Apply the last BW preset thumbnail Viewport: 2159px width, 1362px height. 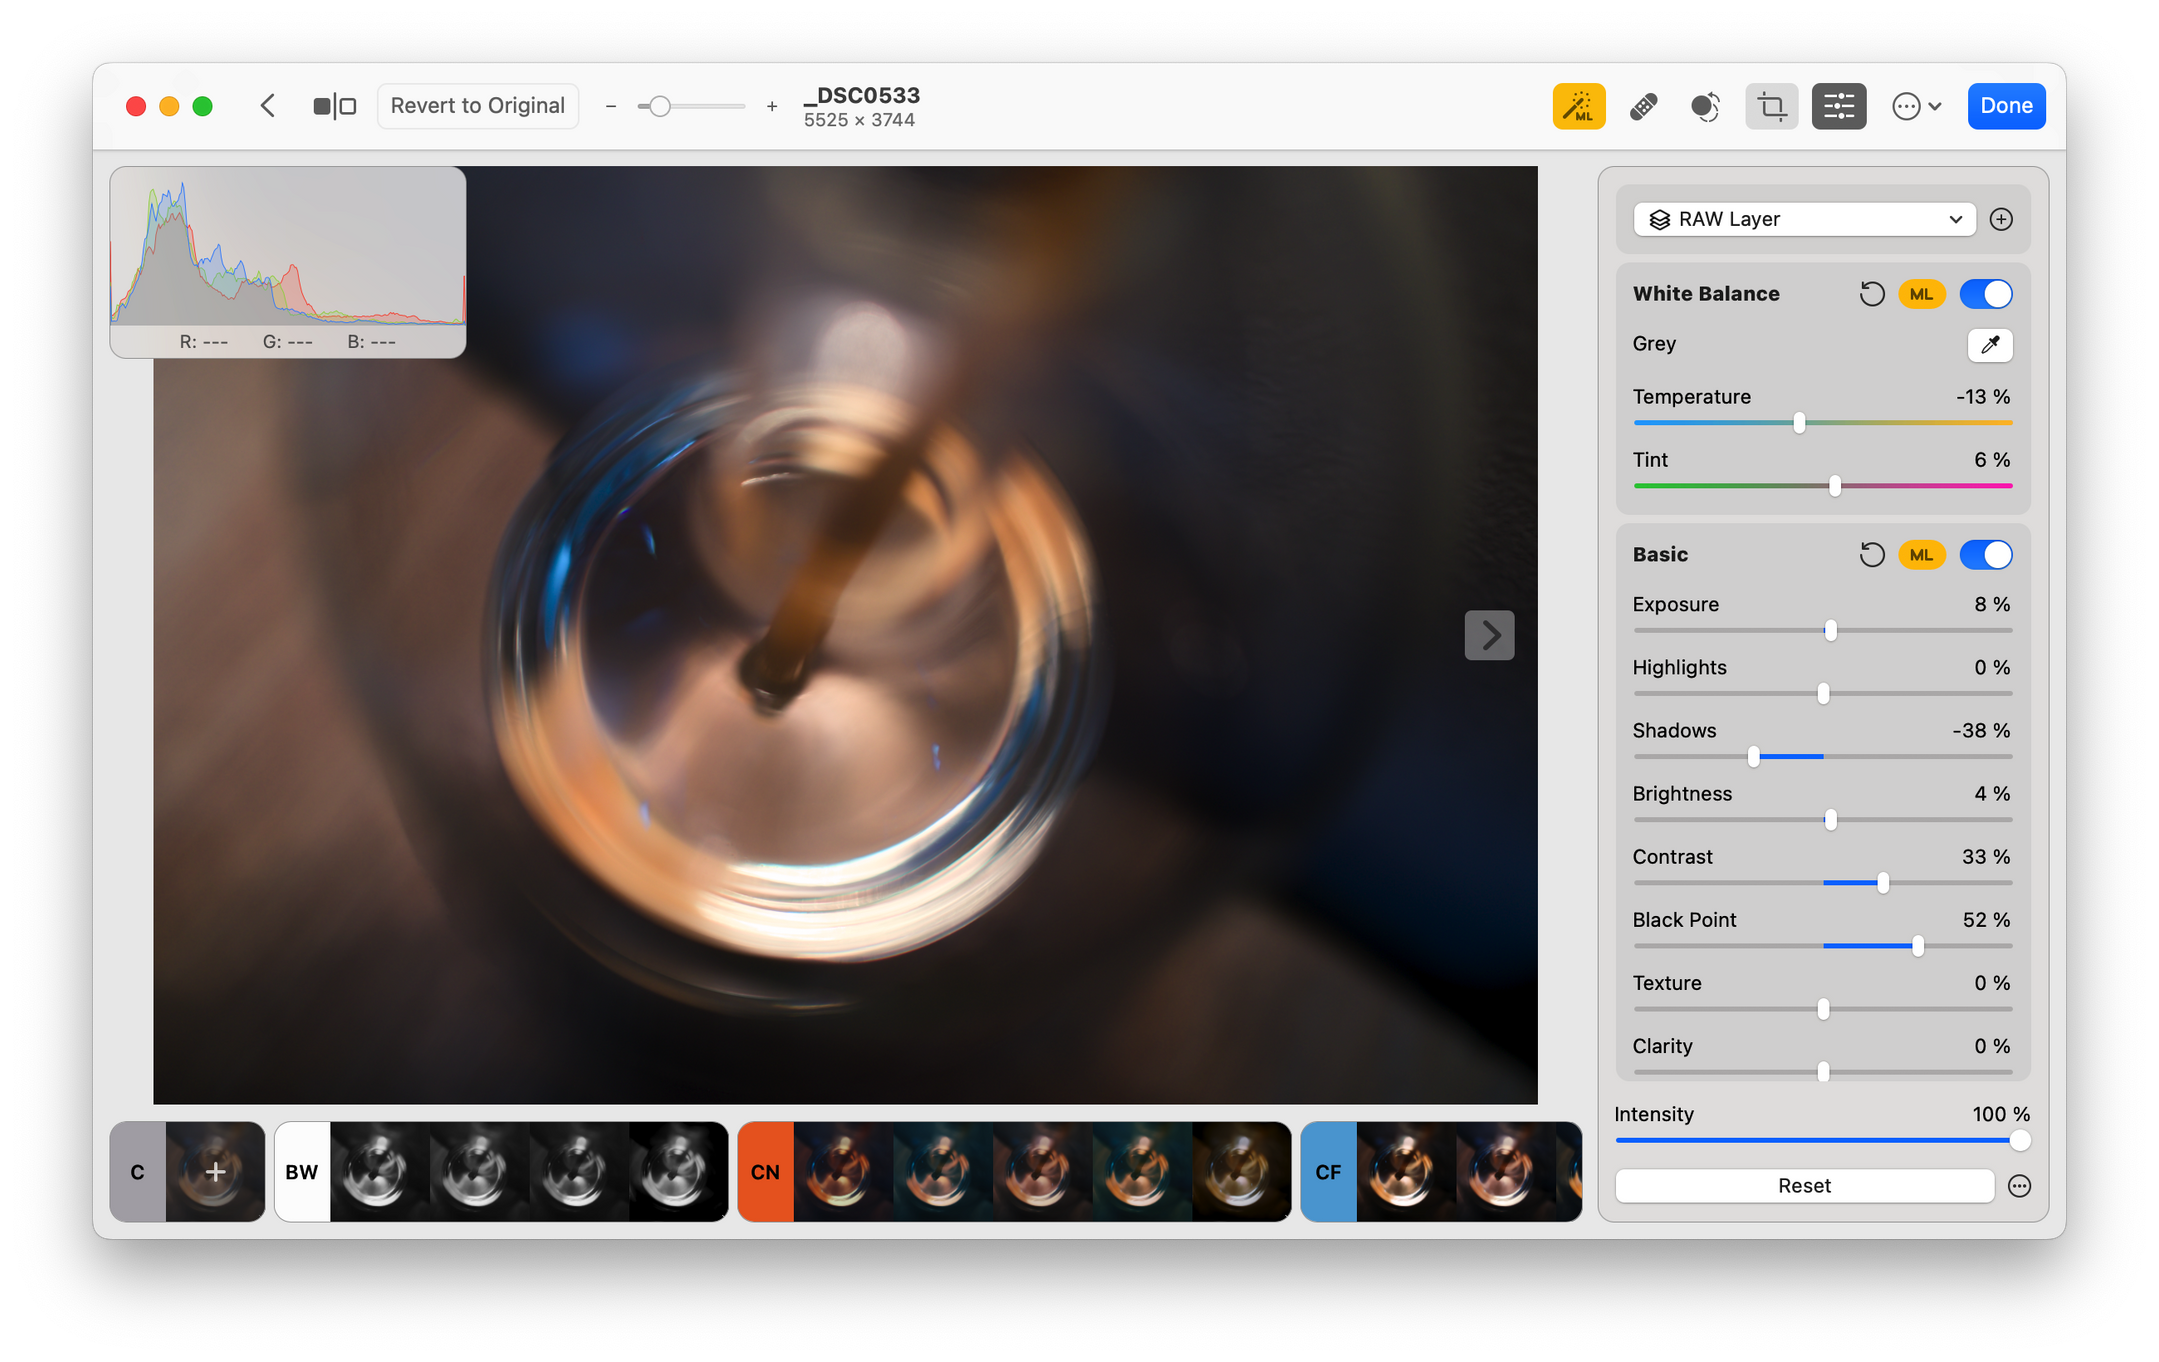[678, 1172]
